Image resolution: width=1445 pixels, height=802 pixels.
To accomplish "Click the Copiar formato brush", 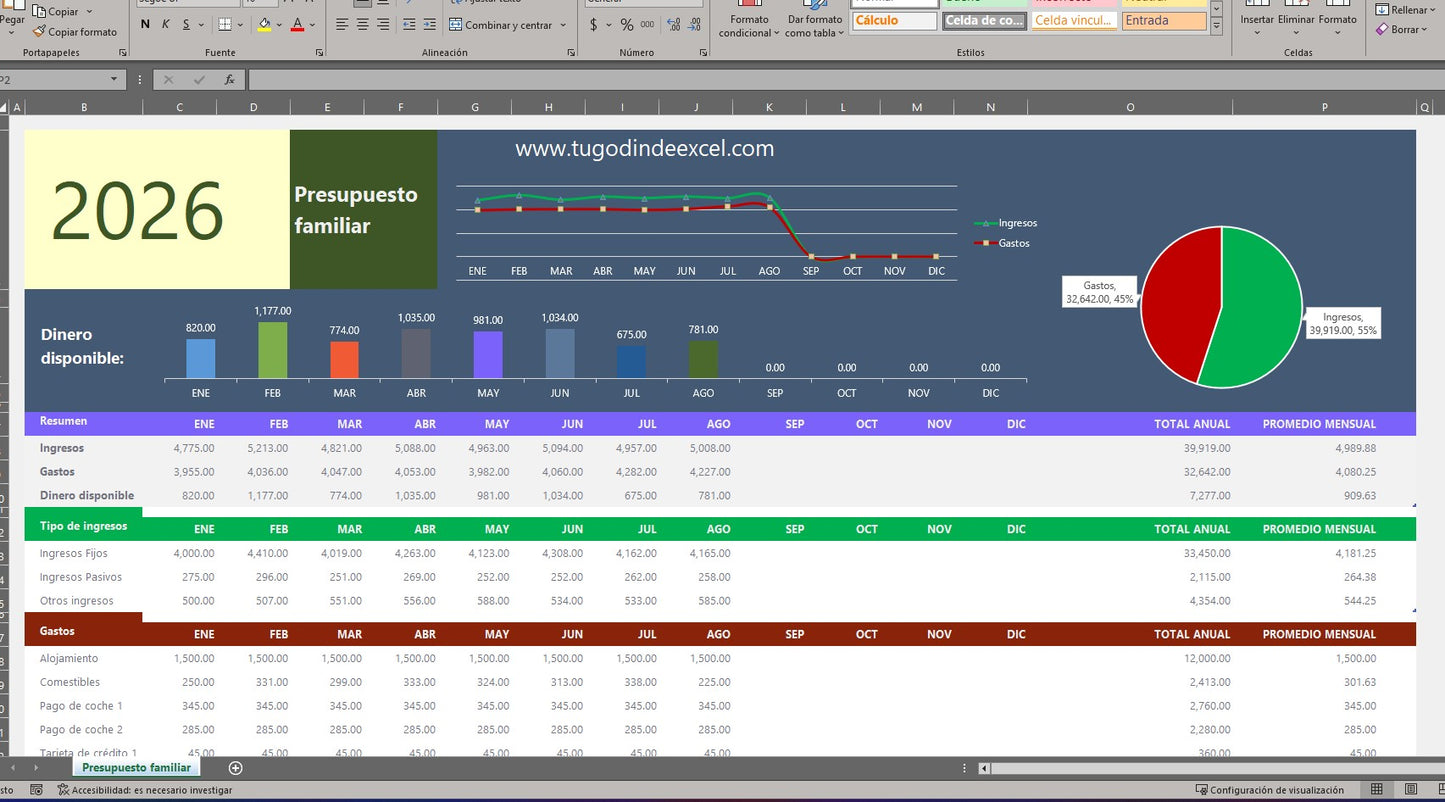I will [74, 32].
